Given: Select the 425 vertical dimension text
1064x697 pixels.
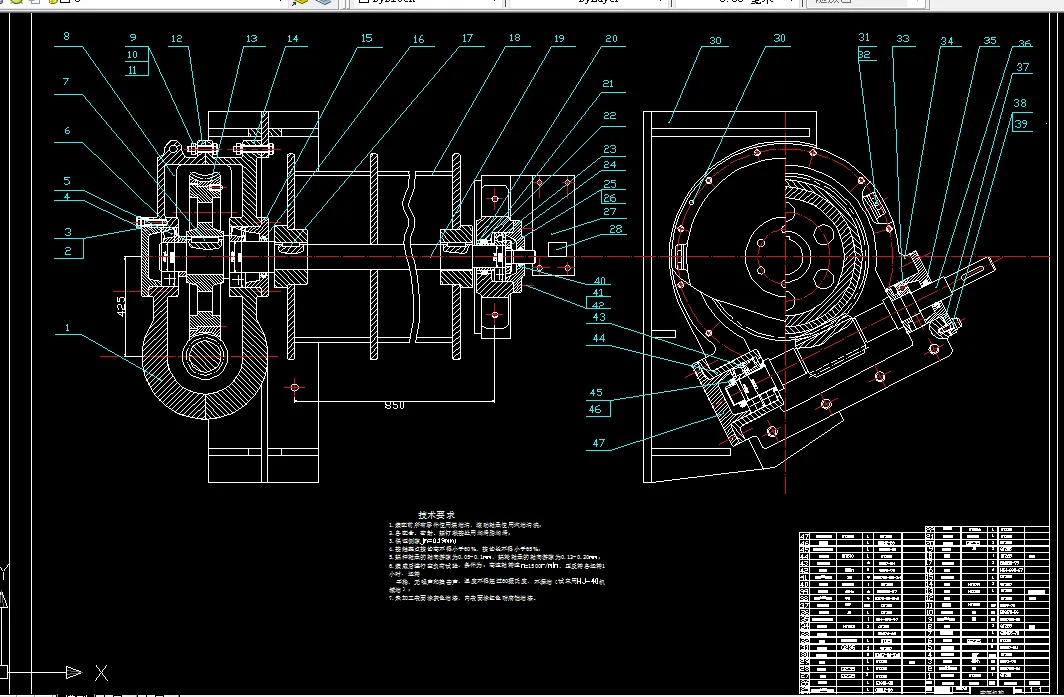Looking at the screenshot, I should [x=121, y=306].
